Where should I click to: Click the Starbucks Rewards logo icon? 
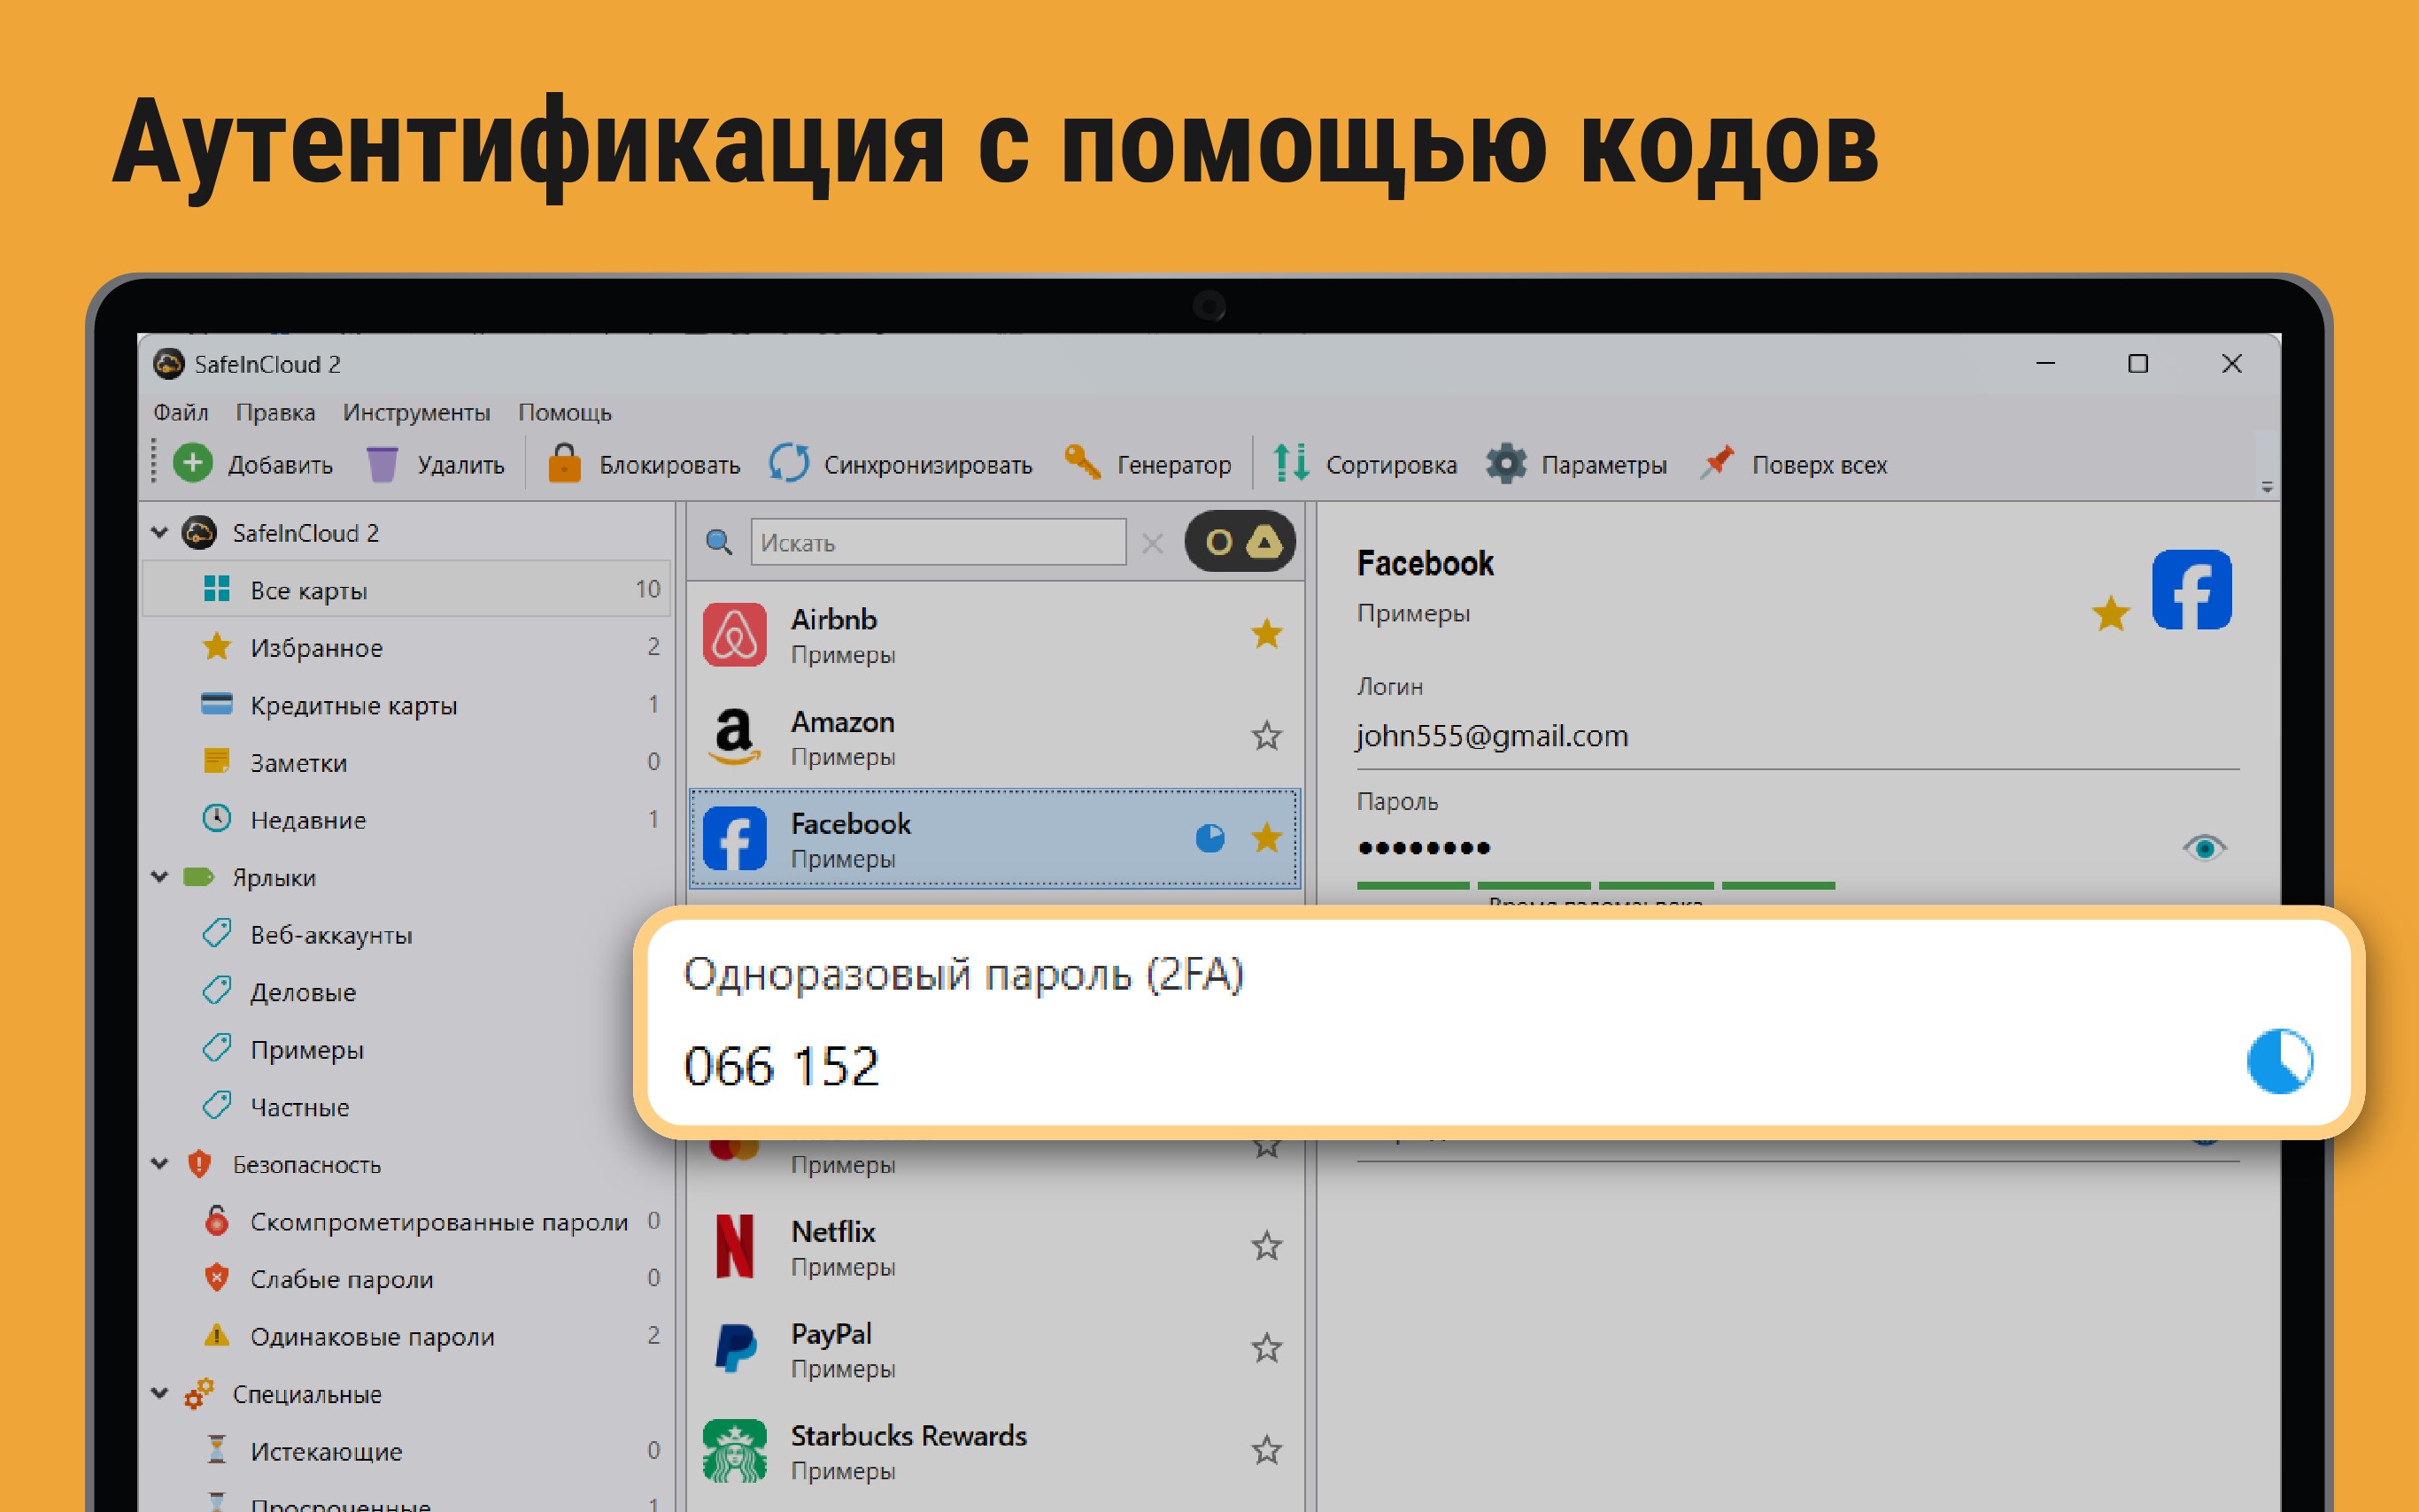pyautogui.click(x=734, y=1451)
